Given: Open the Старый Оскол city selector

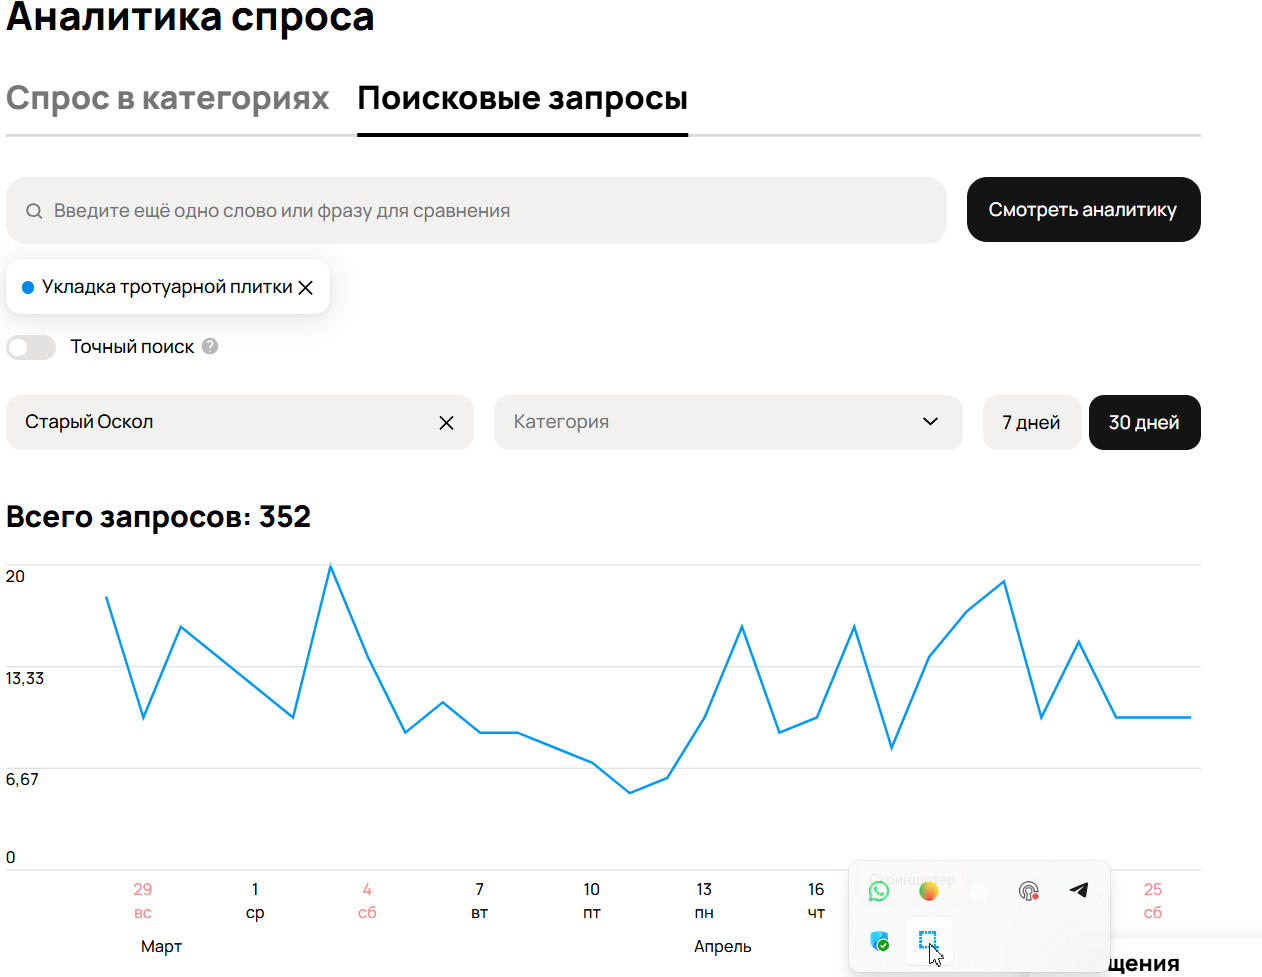Looking at the screenshot, I should tap(220, 422).
